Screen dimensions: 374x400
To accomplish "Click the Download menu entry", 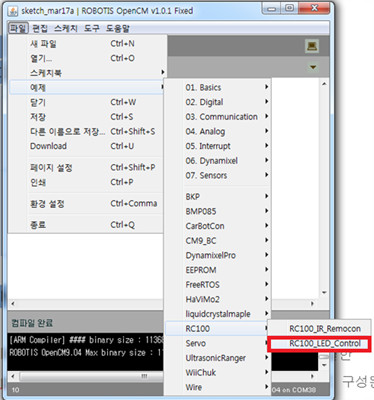I will [x=87, y=146].
